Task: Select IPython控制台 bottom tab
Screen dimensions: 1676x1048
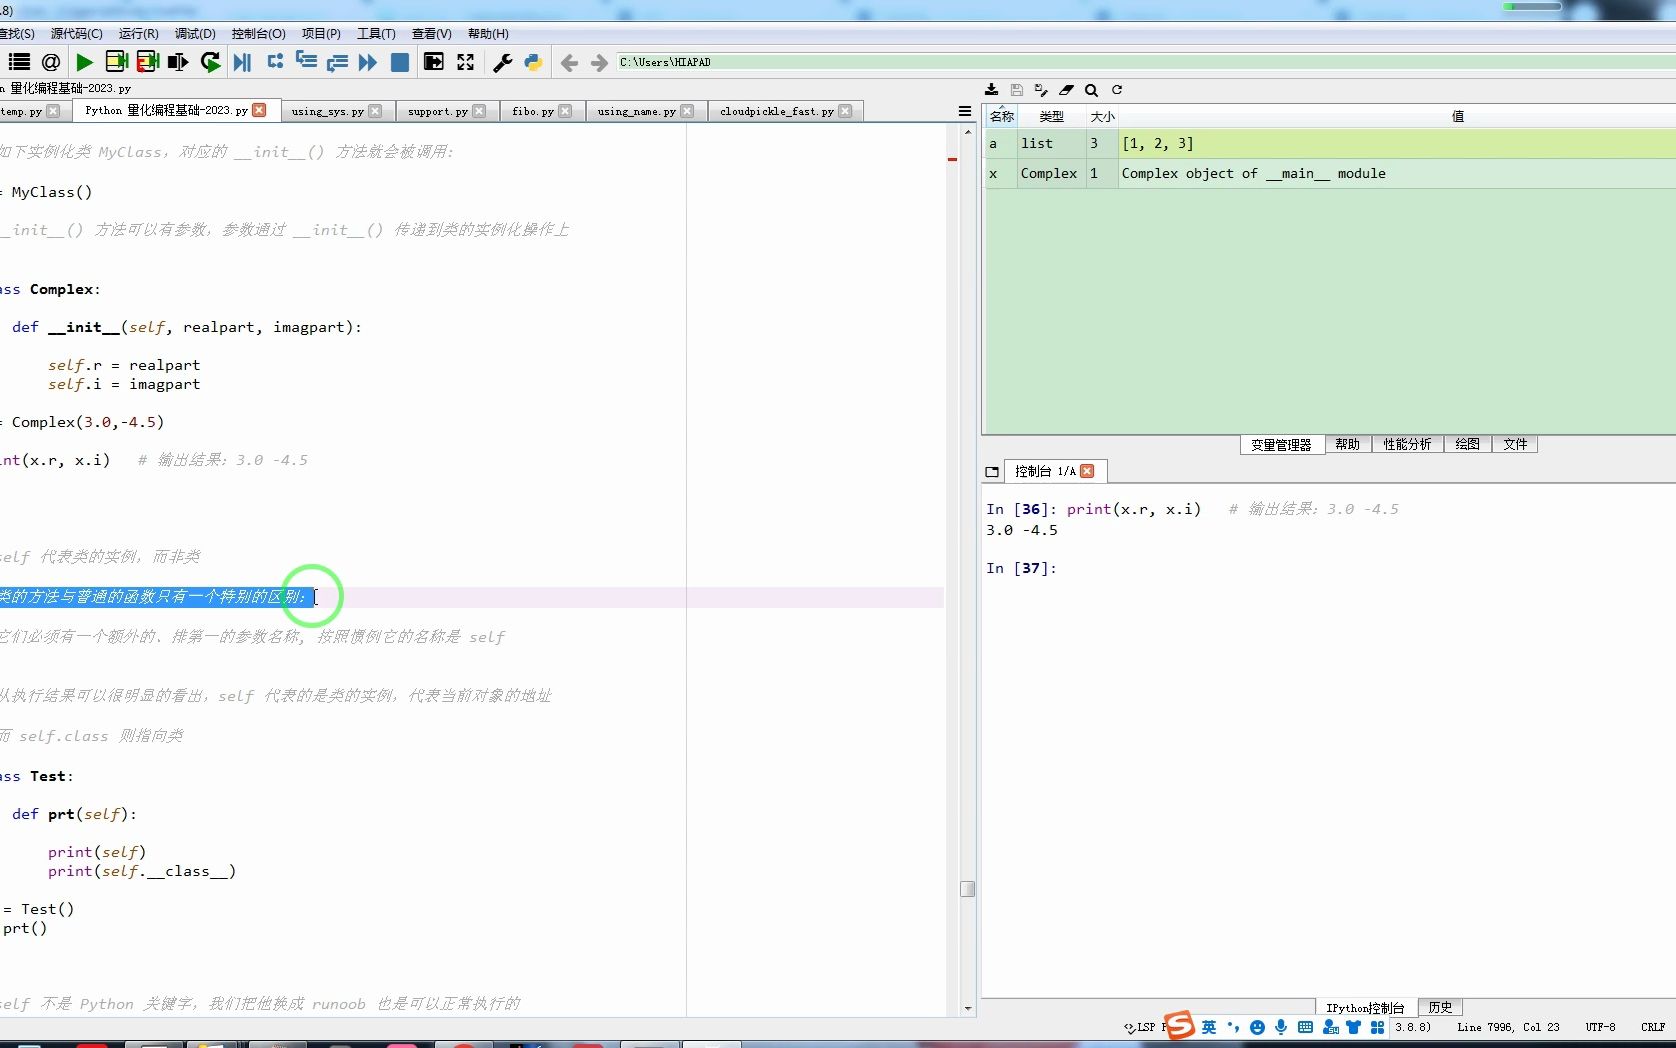Action: click(1365, 1007)
